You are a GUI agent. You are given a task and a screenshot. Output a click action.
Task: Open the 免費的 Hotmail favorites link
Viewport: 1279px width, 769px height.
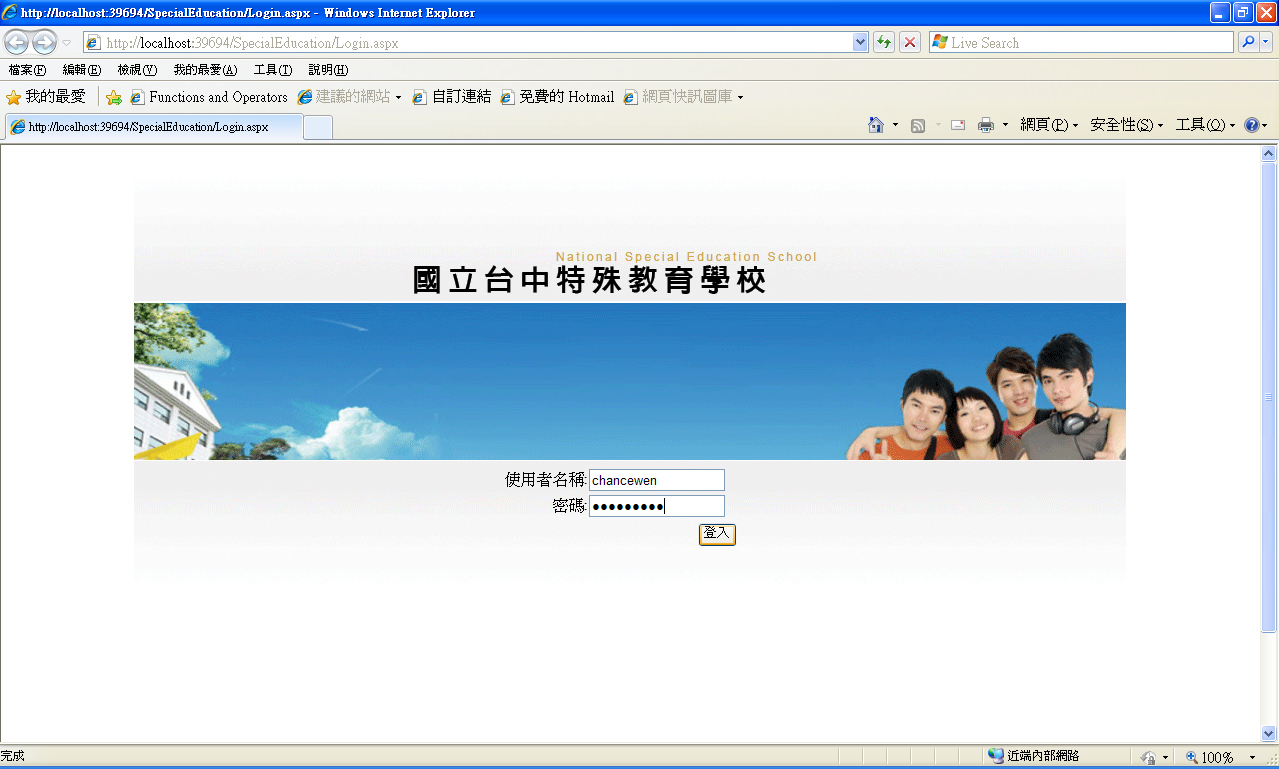pos(558,97)
